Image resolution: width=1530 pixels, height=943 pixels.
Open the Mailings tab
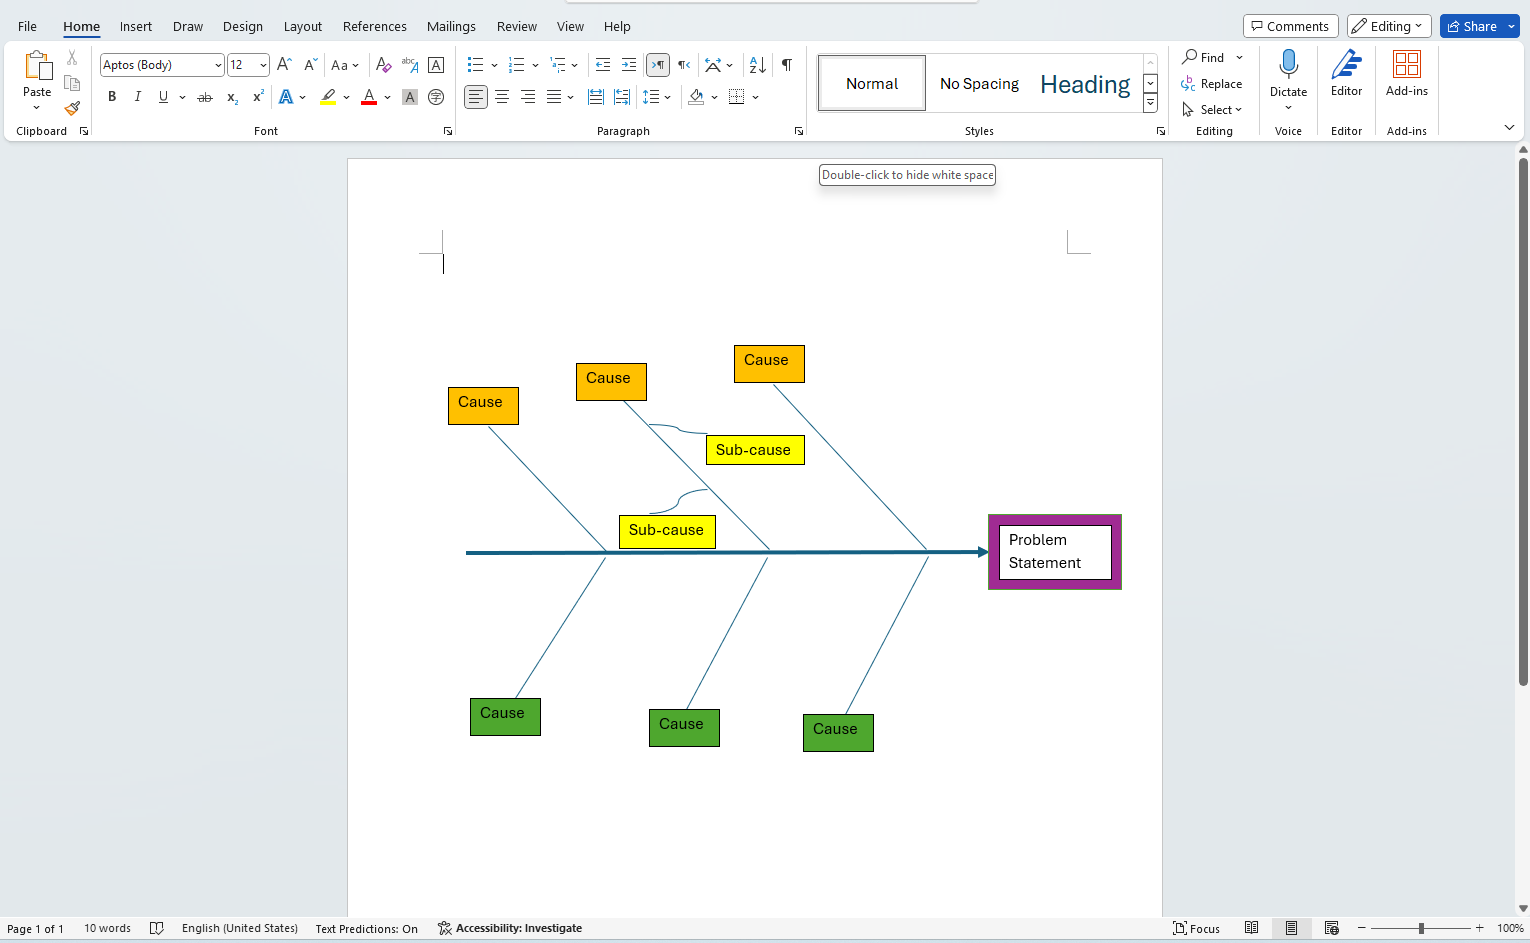click(x=451, y=26)
